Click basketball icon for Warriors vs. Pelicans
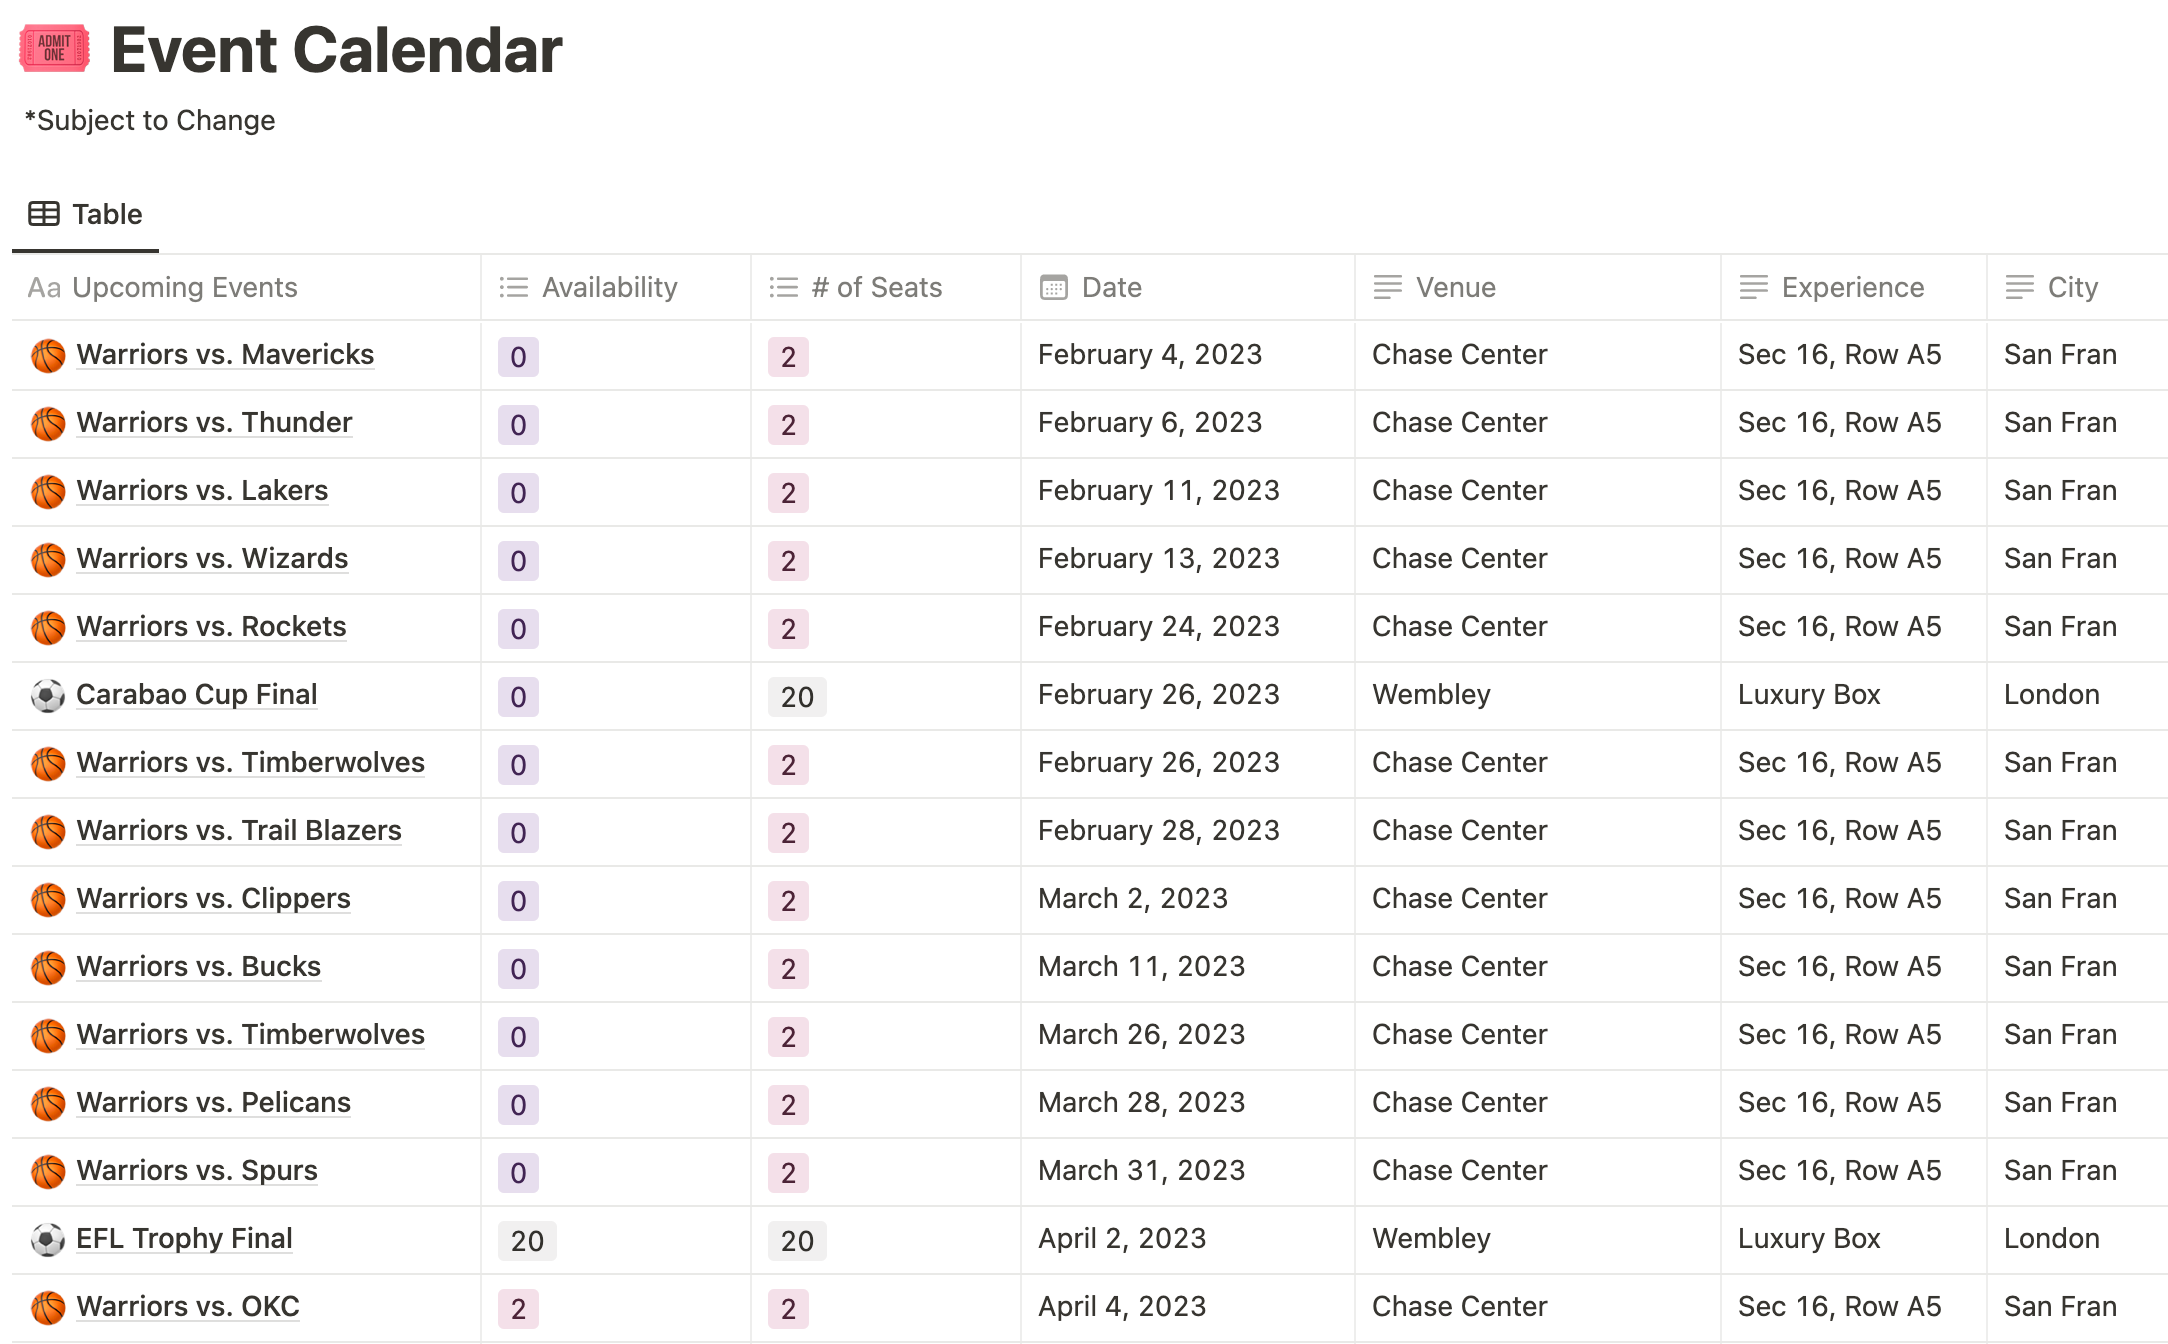Viewport: 2168px width, 1344px height. coord(48,1103)
